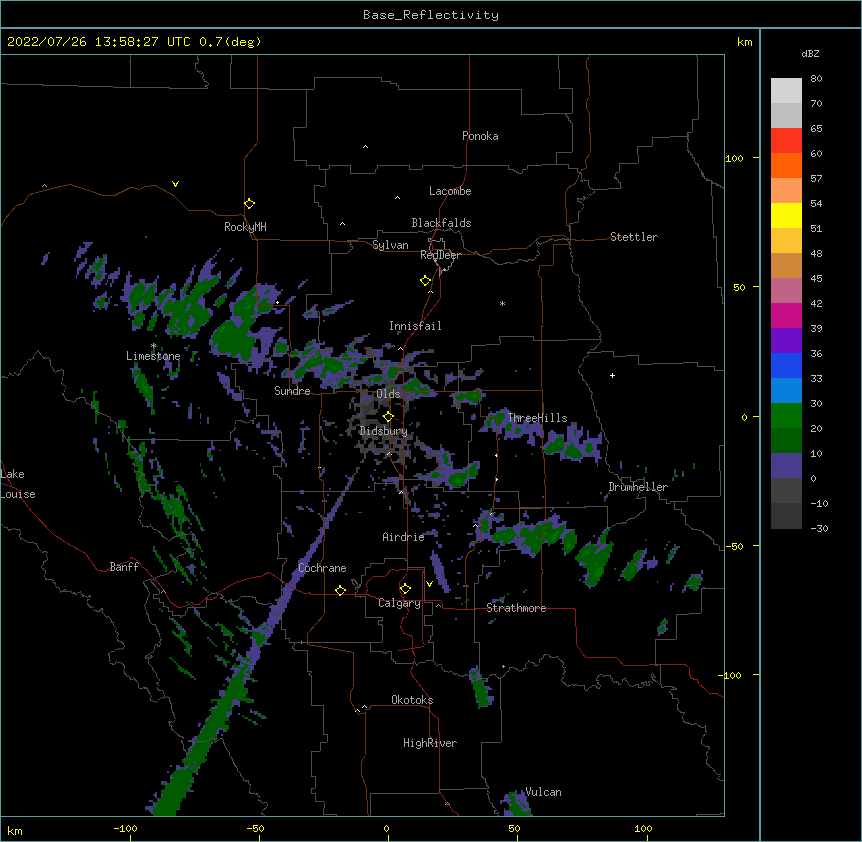Click the 80 value on the dBZ legend

pos(816,79)
